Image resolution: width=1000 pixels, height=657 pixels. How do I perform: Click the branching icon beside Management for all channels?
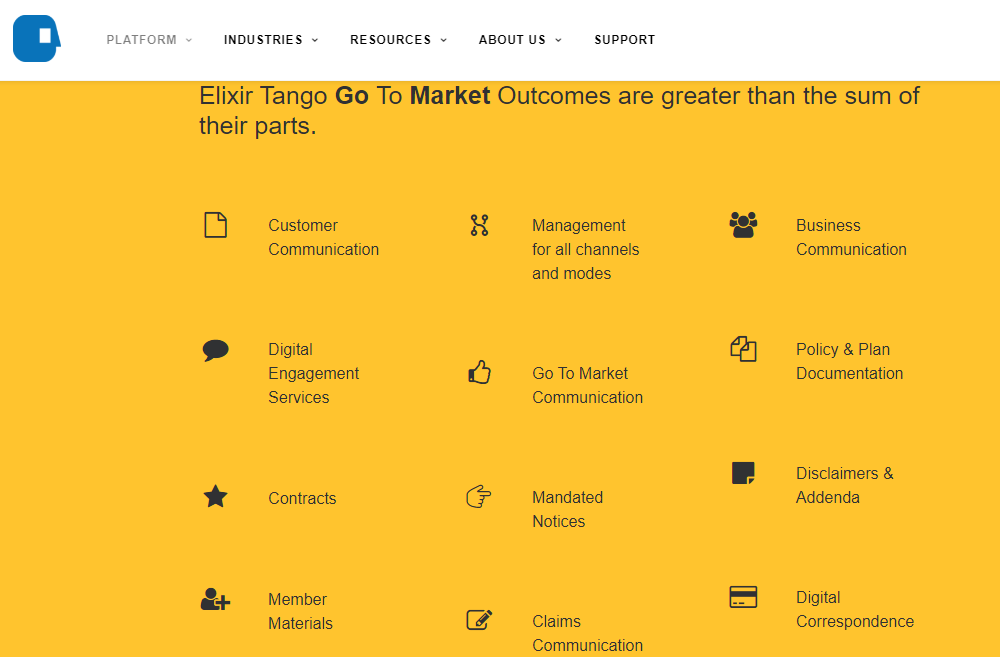pyautogui.click(x=479, y=225)
